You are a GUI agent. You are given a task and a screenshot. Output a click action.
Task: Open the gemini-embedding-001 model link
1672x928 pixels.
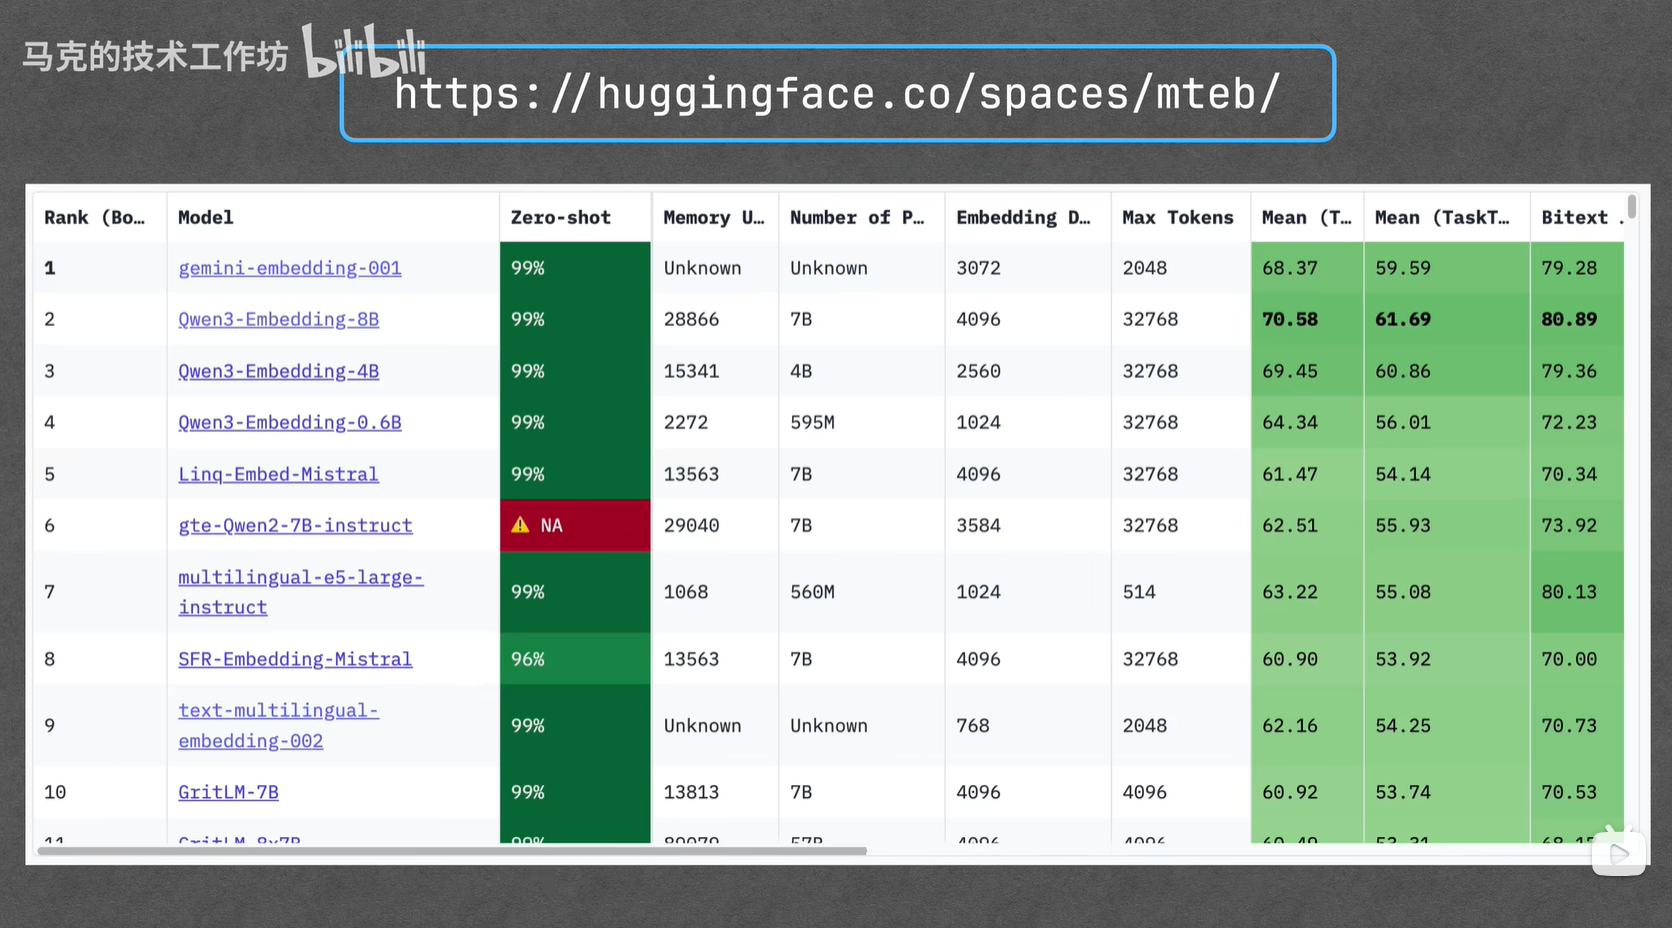(x=290, y=268)
